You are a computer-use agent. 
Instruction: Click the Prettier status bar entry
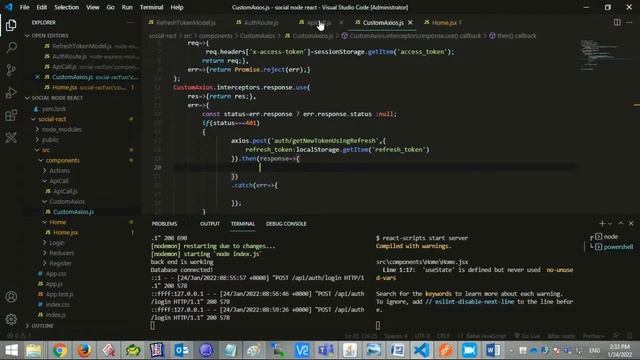(x=593, y=336)
